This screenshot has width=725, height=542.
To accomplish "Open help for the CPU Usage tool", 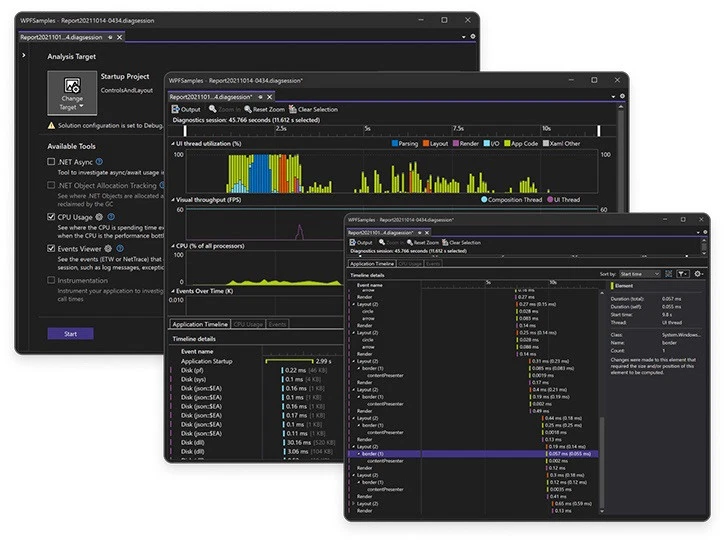I will tap(111, 217).
